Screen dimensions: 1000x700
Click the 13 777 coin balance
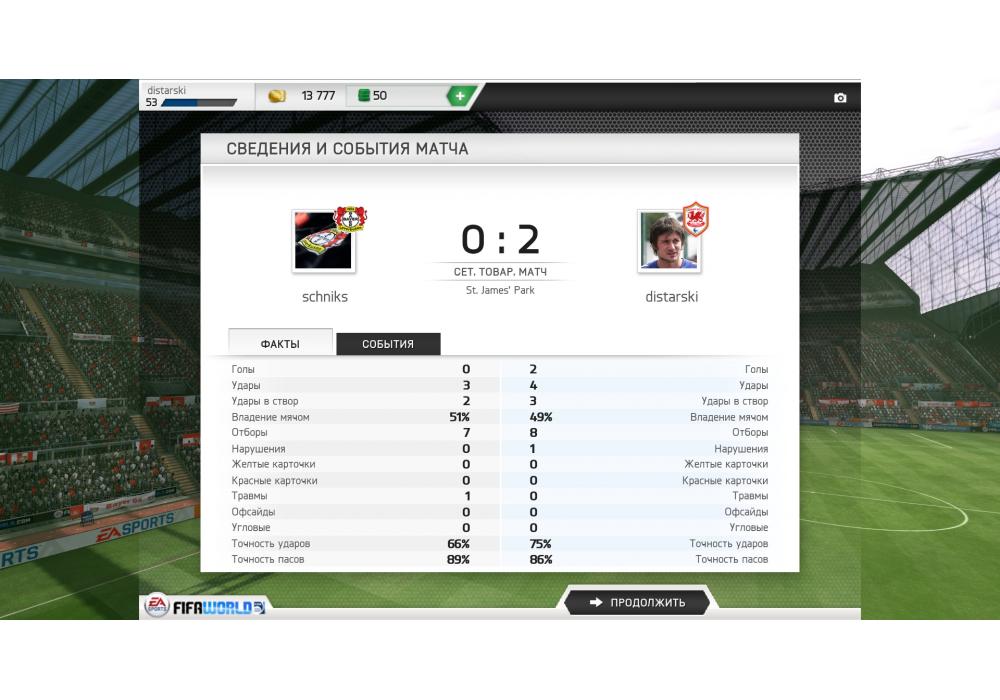318,96
